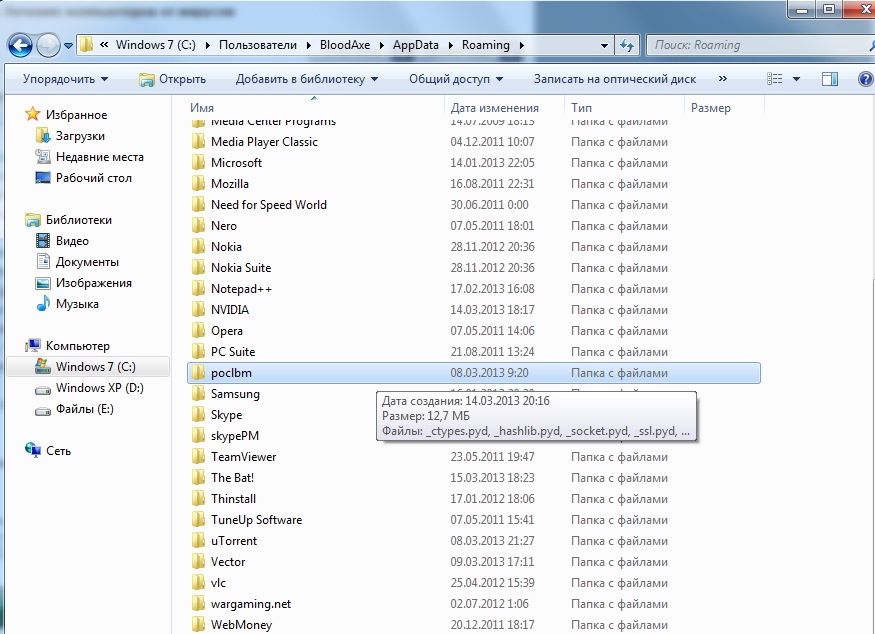Screen dimensions: 875x634
Task: Focus the 'Поиск: Roaming' search box
Action: coord(759,45)
